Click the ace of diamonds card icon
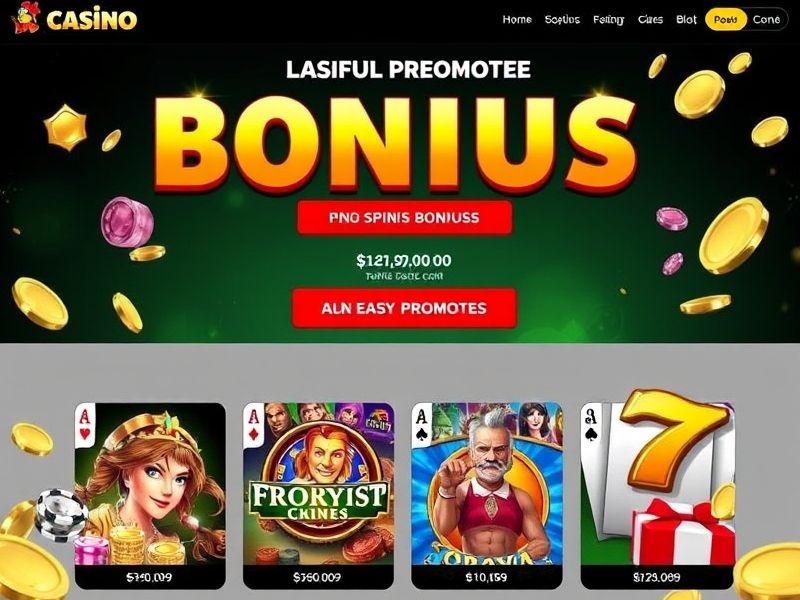The image size is (800, 600). coord(254,424)
